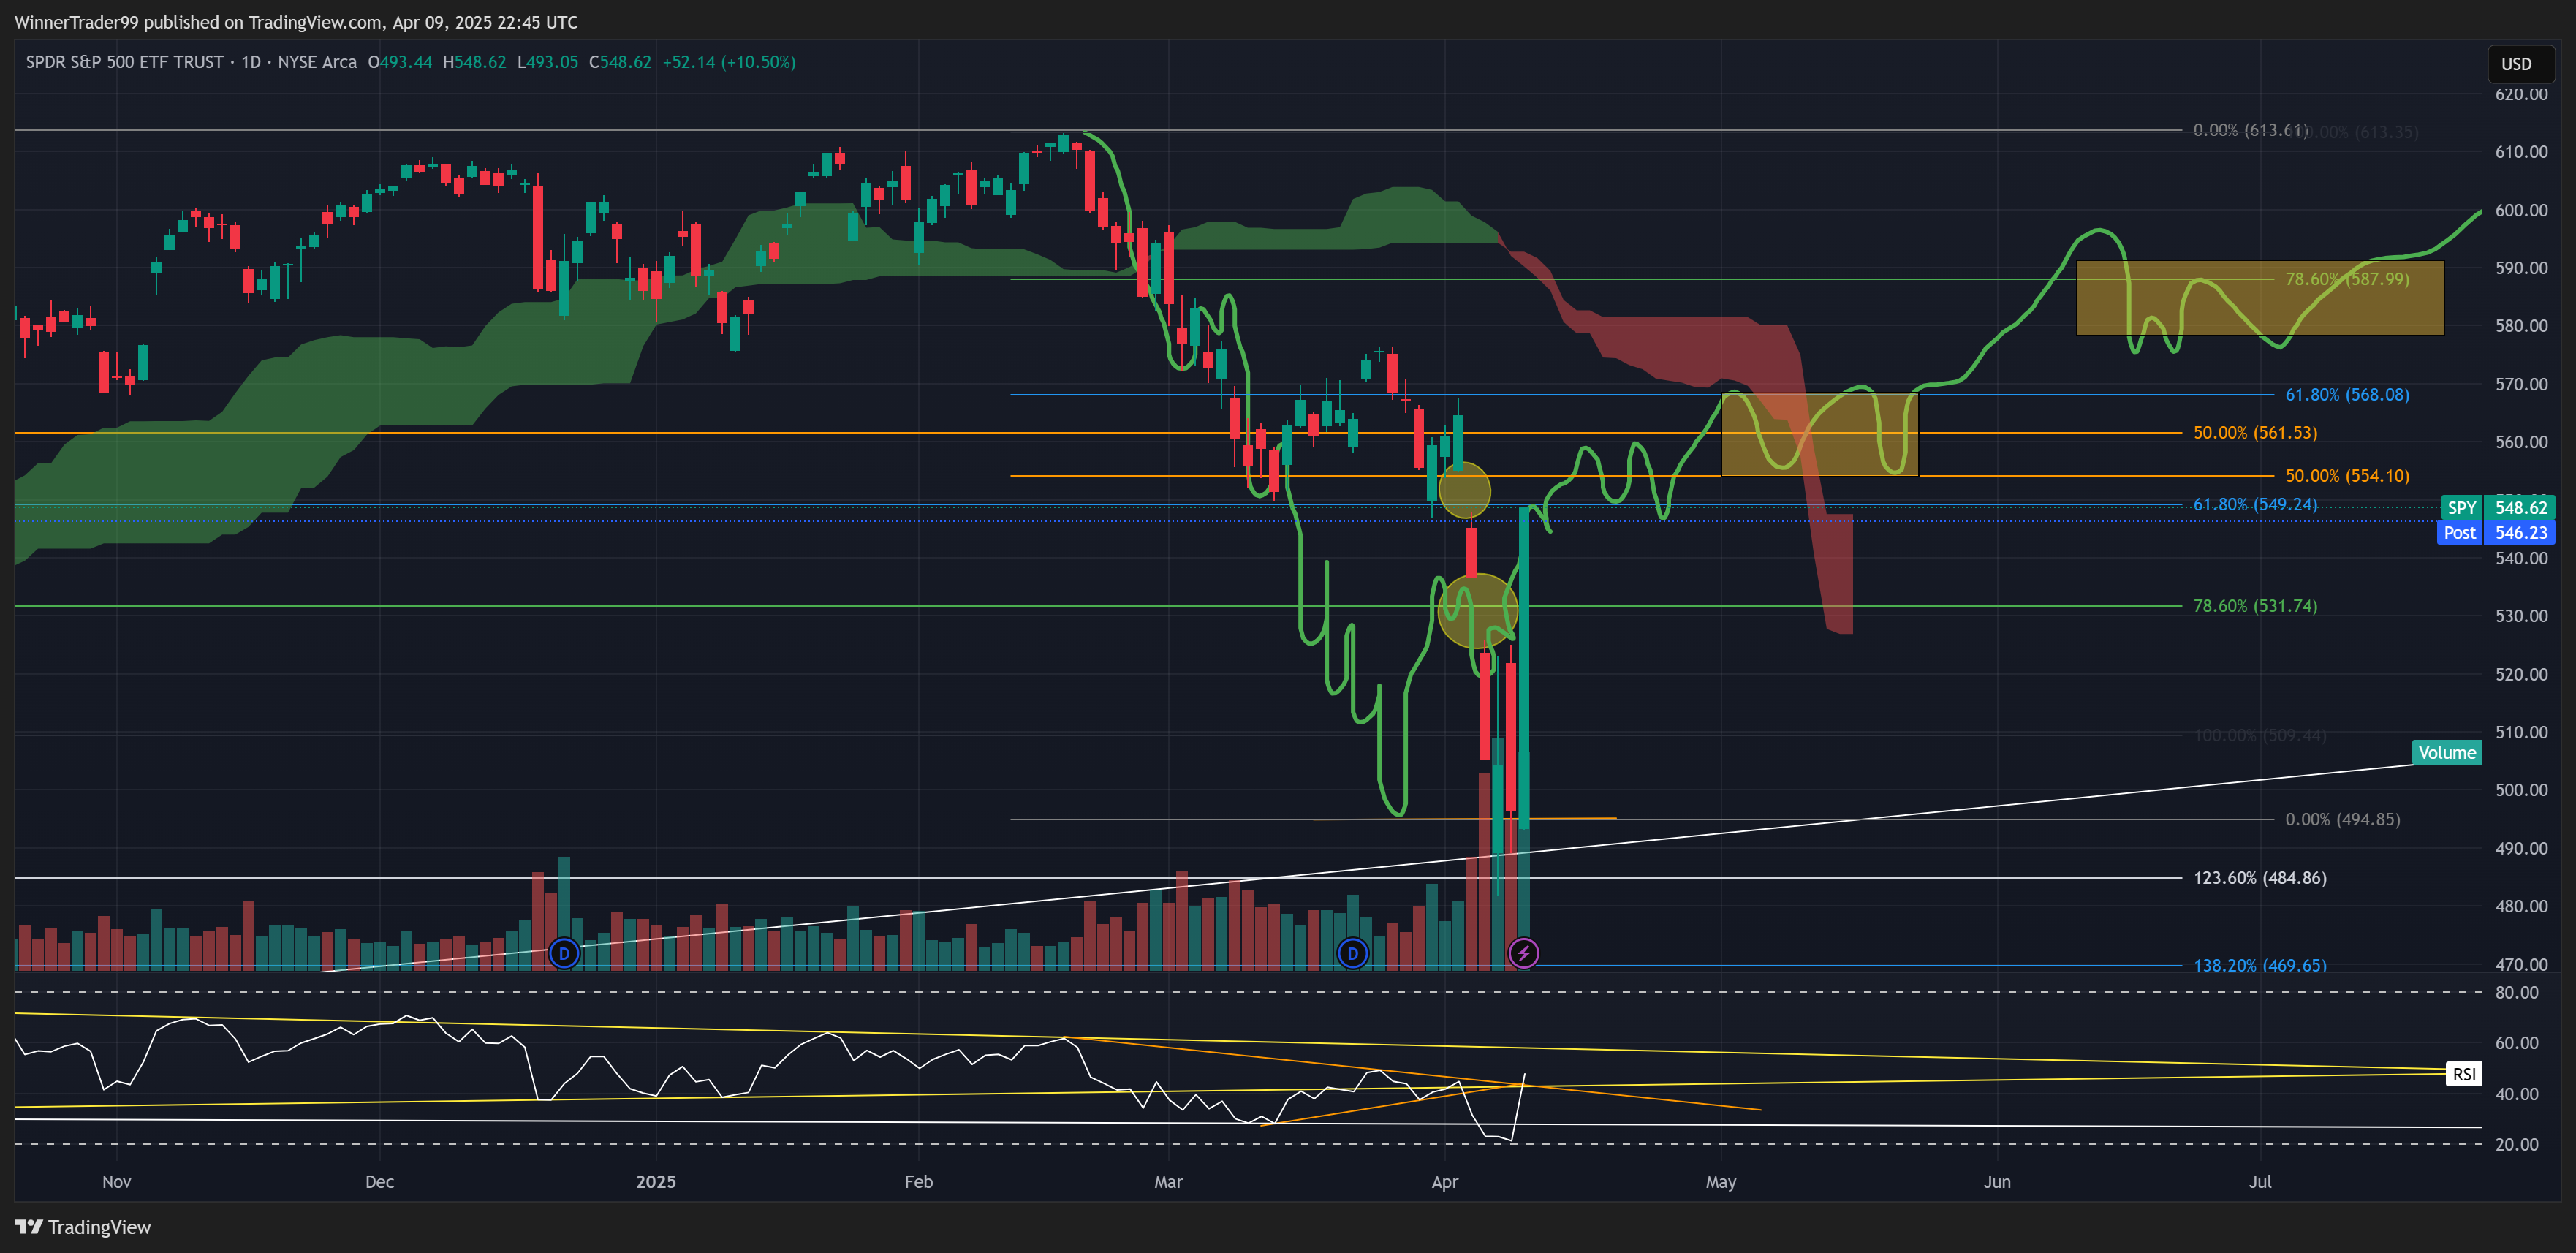Screen dimensions: 2576x1253
Task: Click the 'Apr' time axis label
Action: [x=1445, y=1181]
